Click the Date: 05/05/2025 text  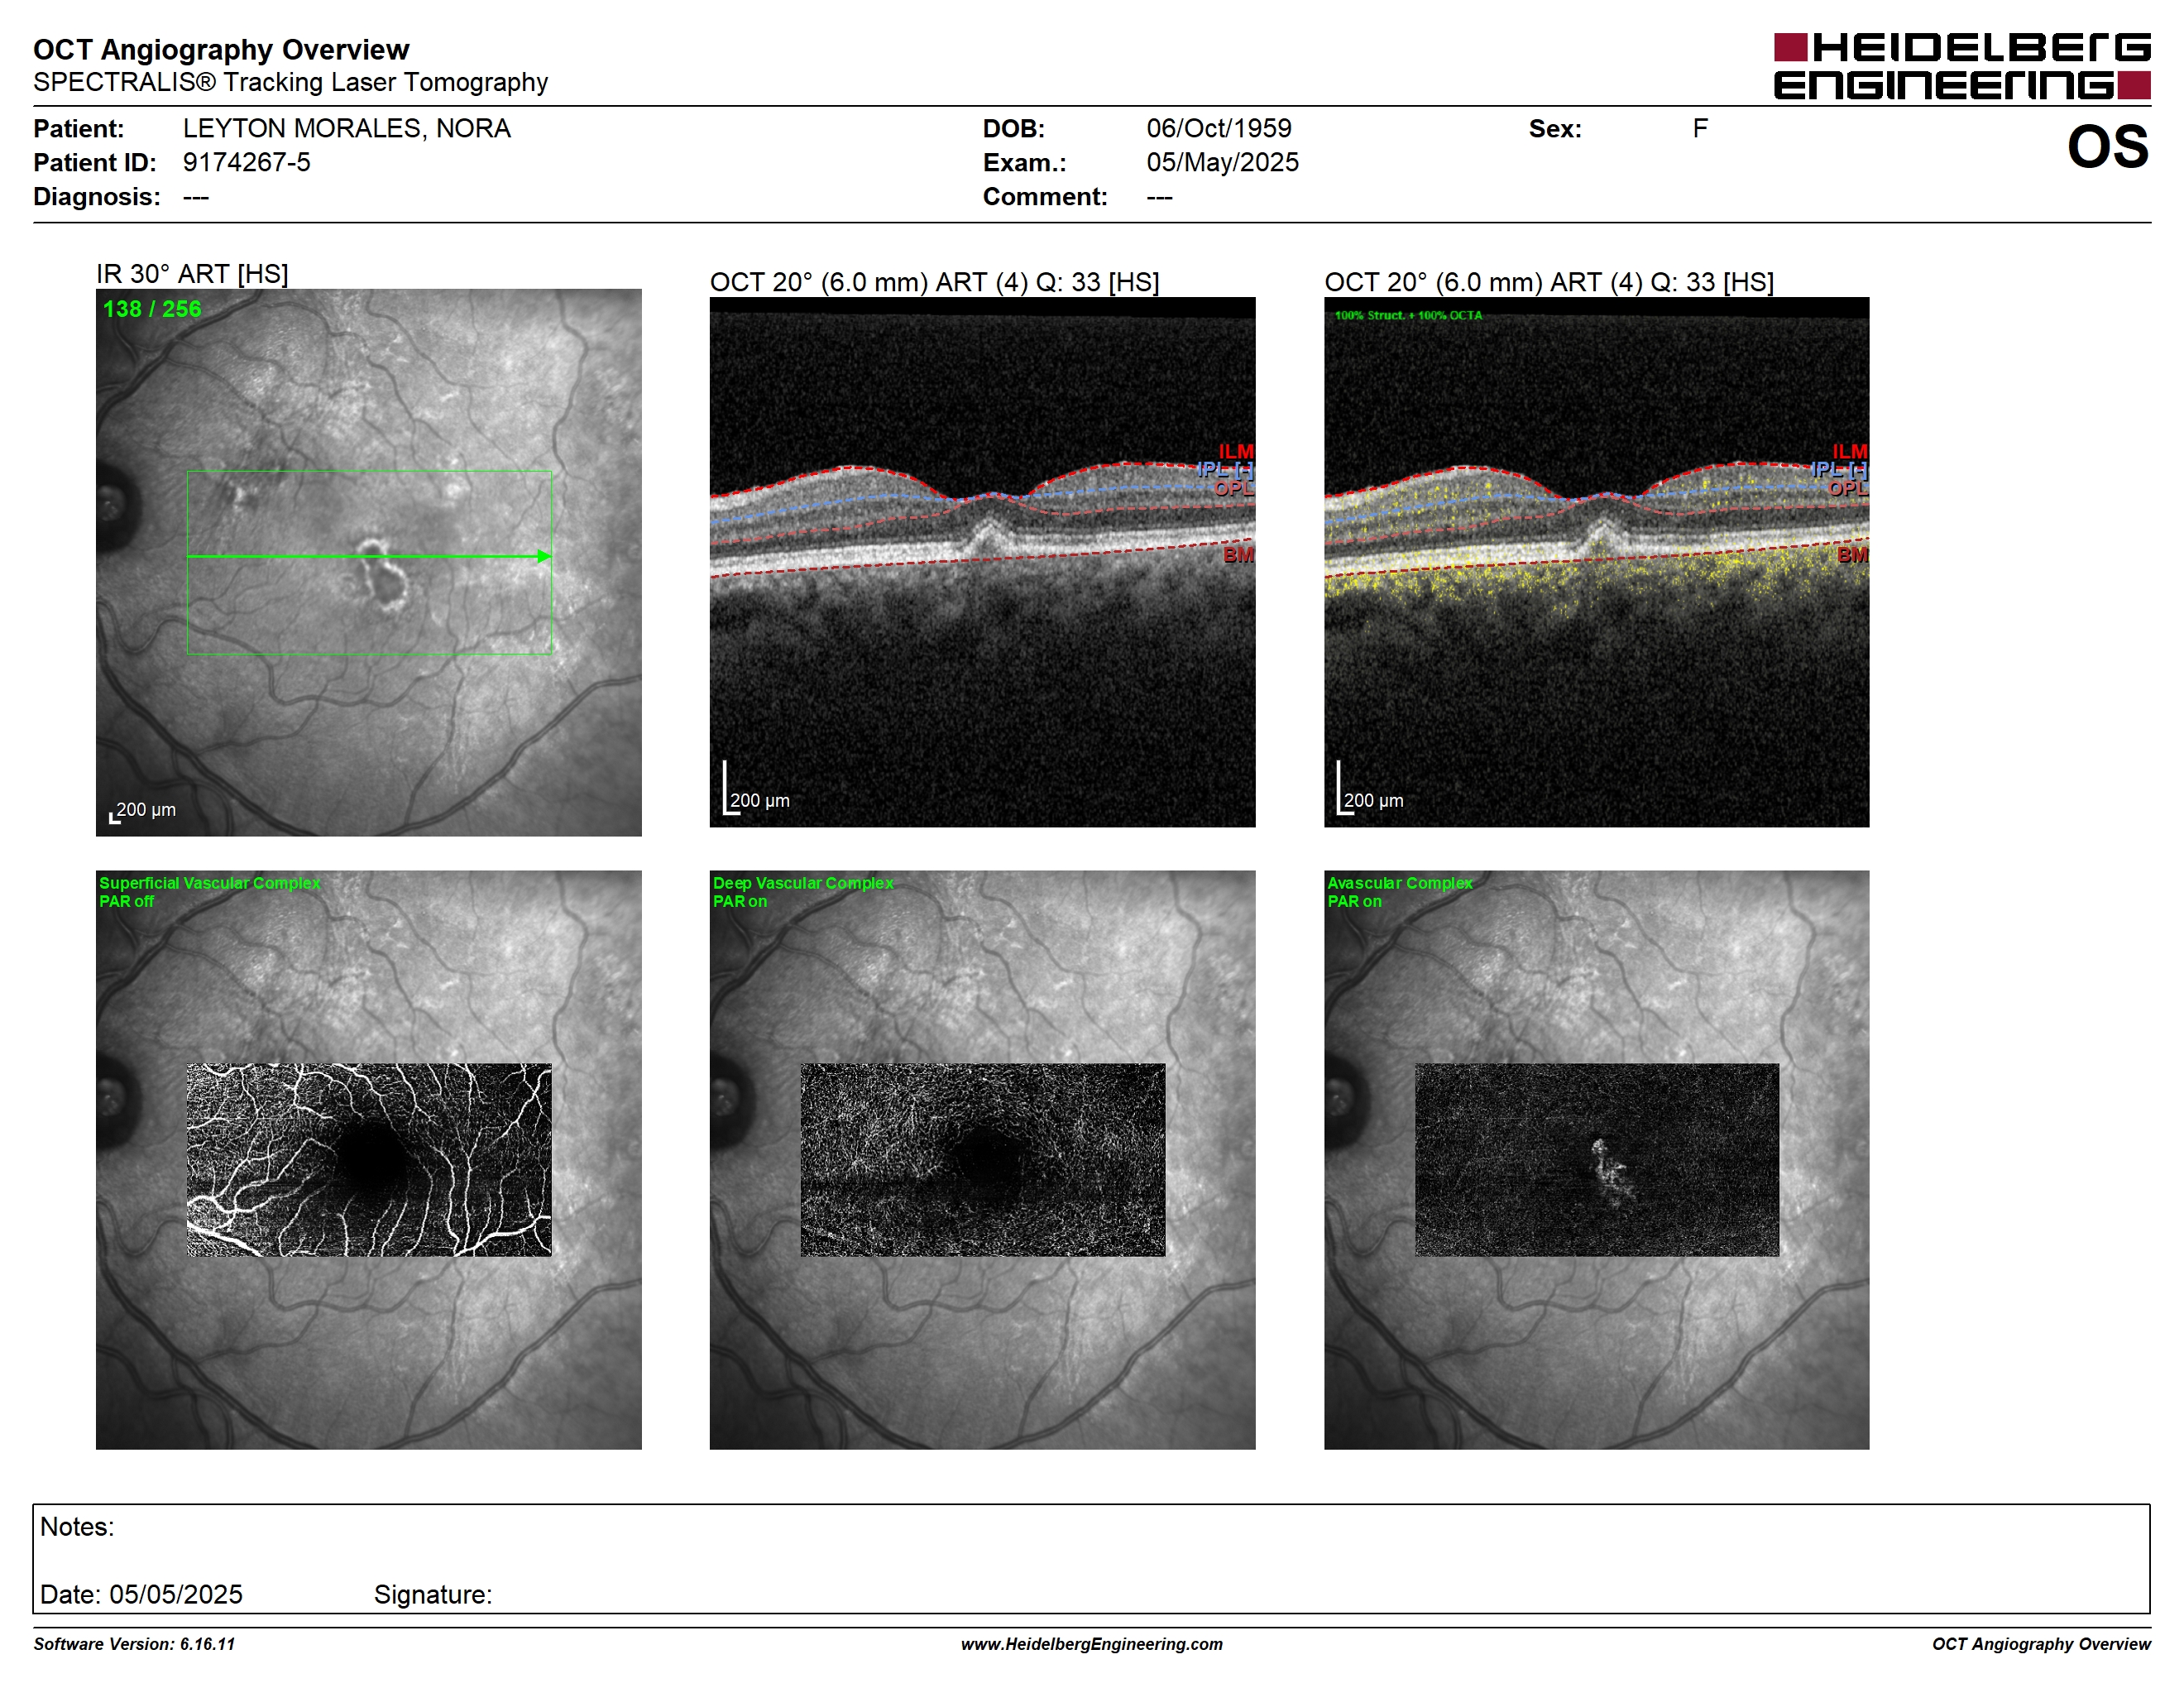141,1594
